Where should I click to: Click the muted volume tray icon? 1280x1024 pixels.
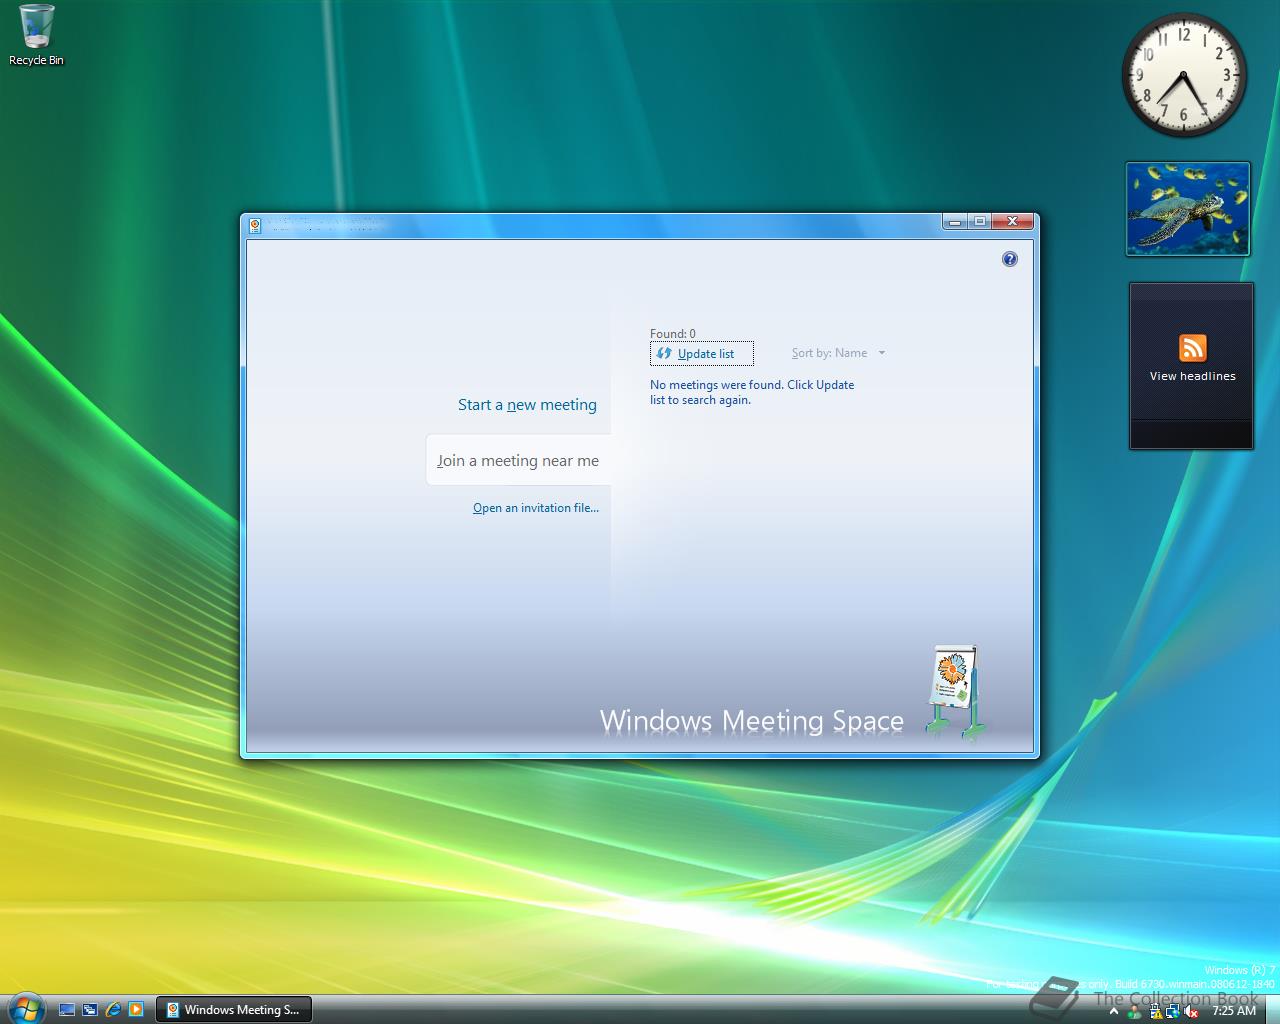click(1190, 1011)
